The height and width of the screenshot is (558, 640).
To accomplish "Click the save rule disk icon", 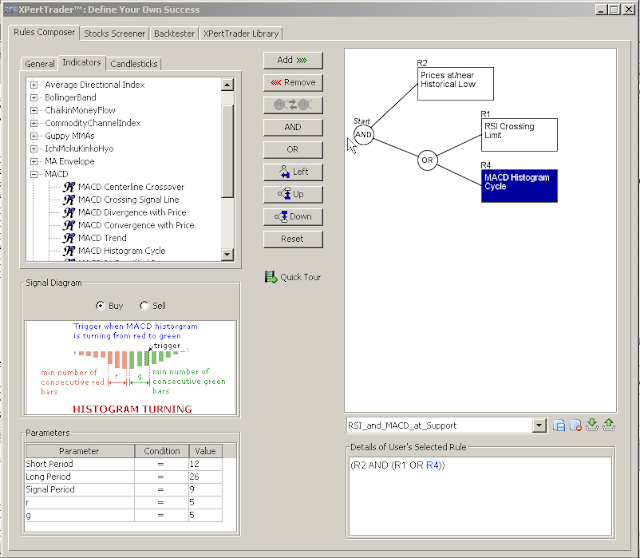I will click(x=559, y=425).
